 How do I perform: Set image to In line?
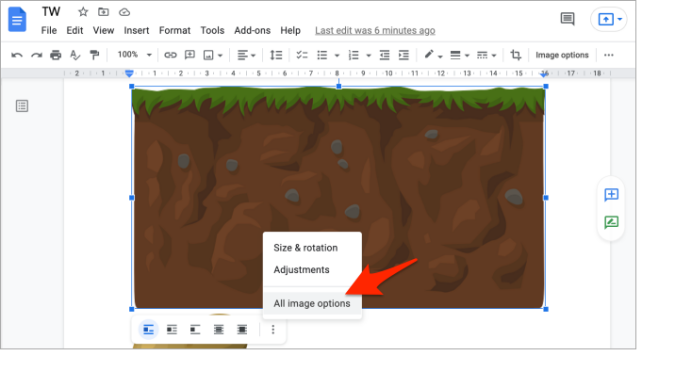point(149,330)
